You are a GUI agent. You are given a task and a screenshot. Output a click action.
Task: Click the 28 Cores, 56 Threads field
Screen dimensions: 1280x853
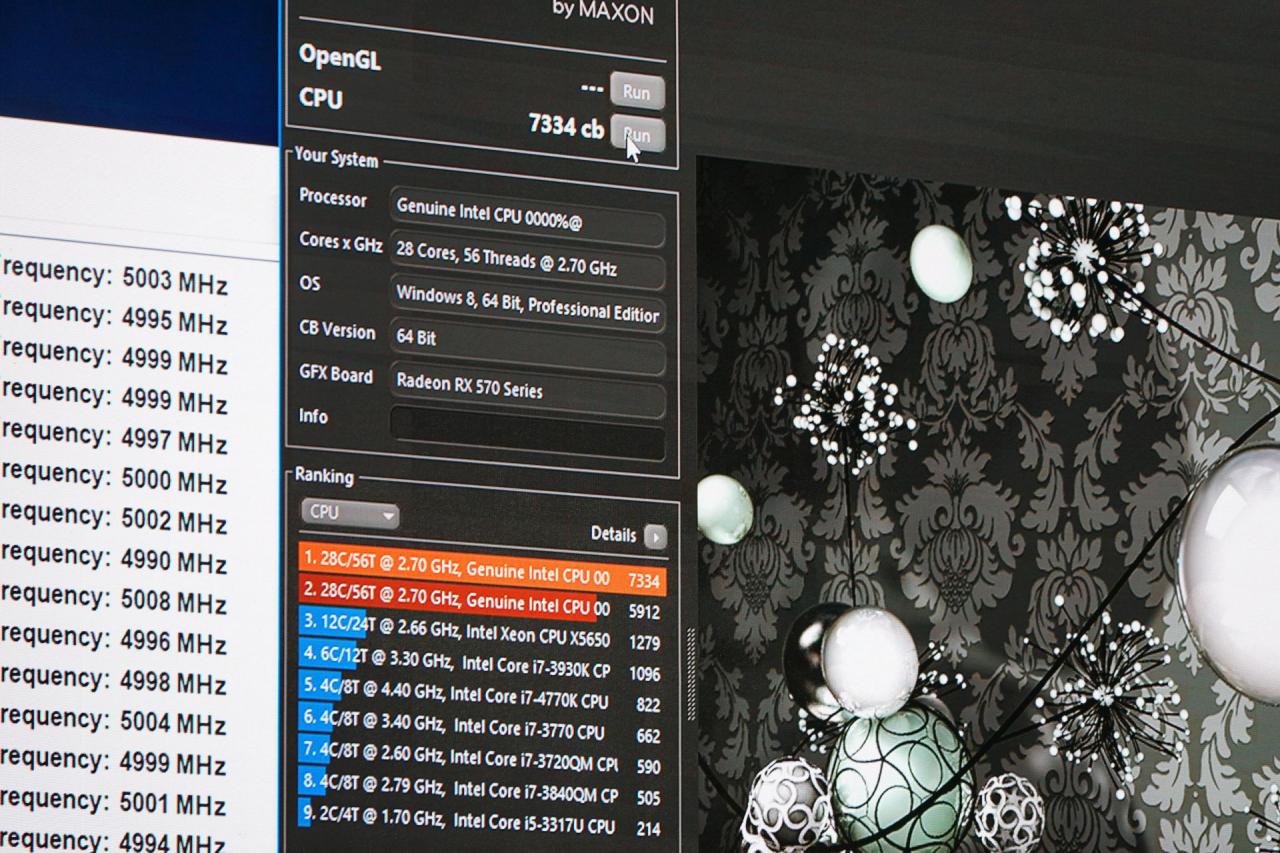[x=527, y=260]
